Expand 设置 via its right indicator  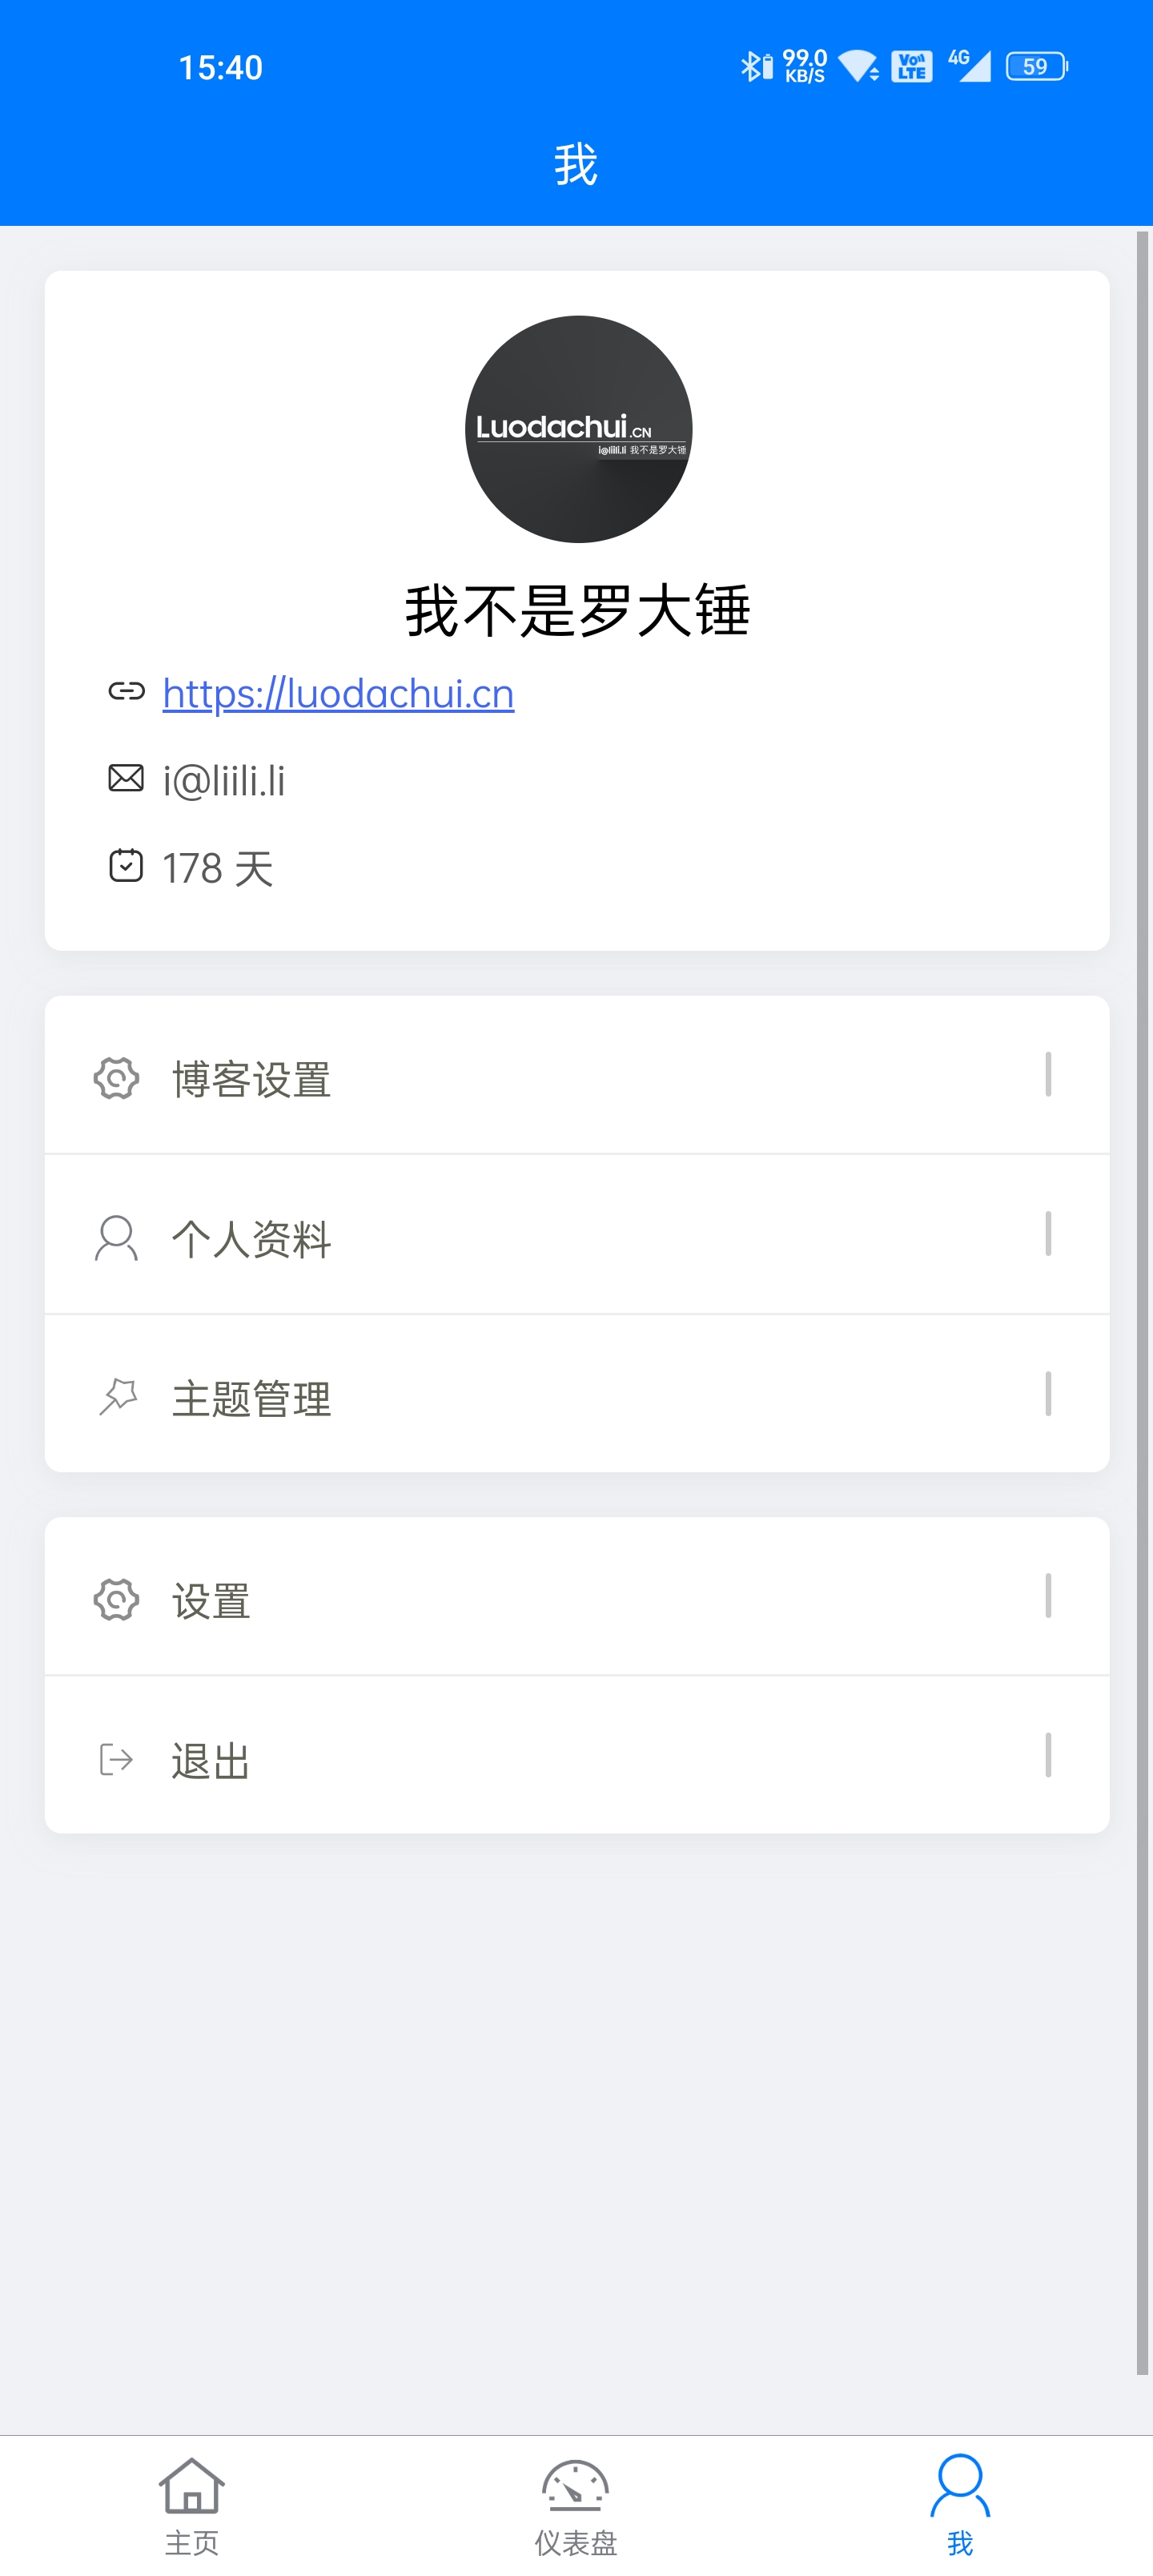click(x=1047, y=1595)
